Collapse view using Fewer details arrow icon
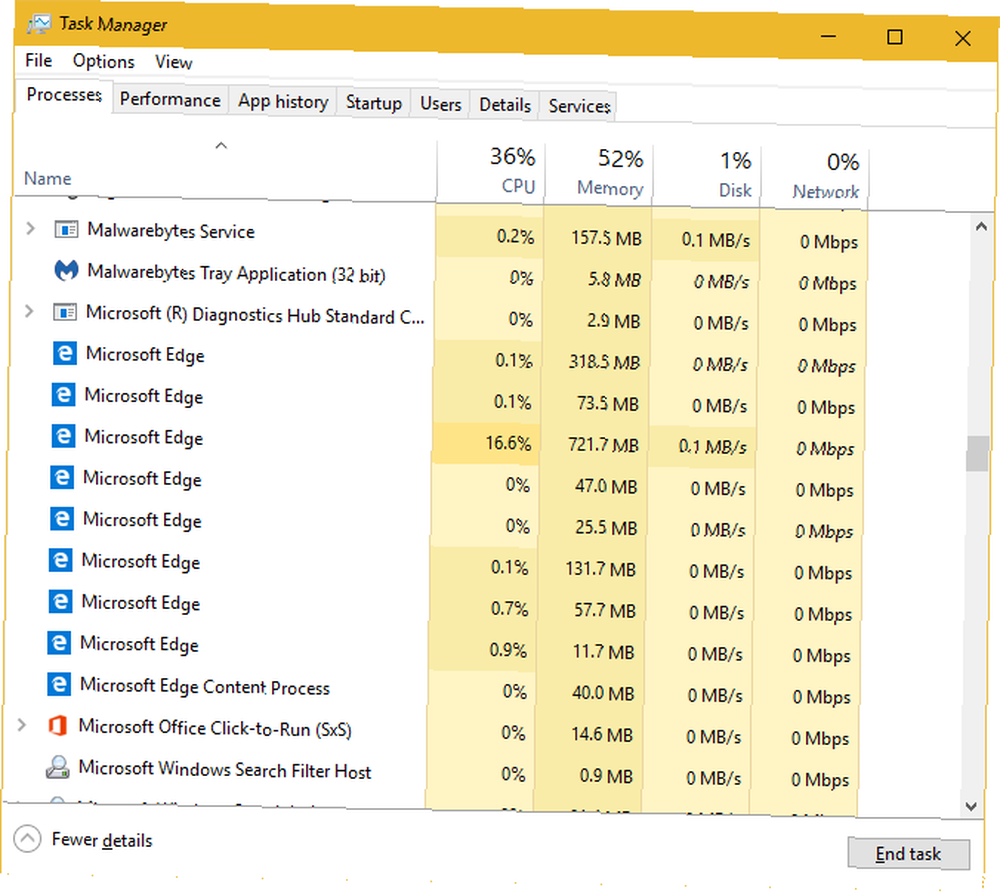 (x=27, y=839)
